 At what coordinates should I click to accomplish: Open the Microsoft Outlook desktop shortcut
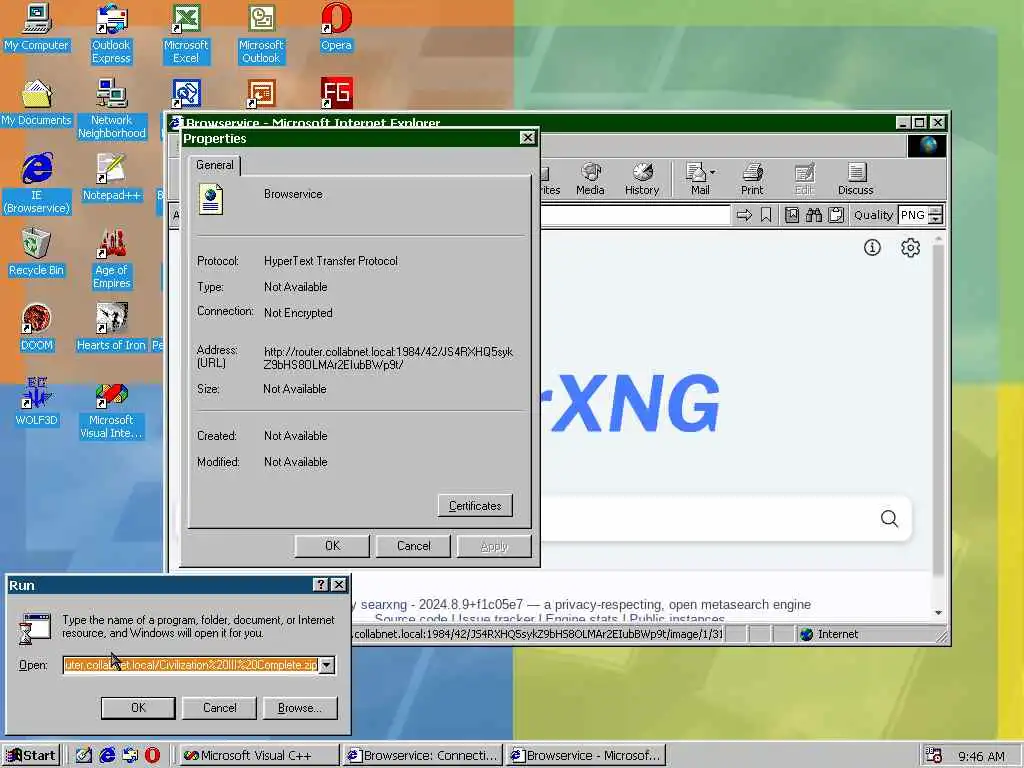tap(261, 34)
